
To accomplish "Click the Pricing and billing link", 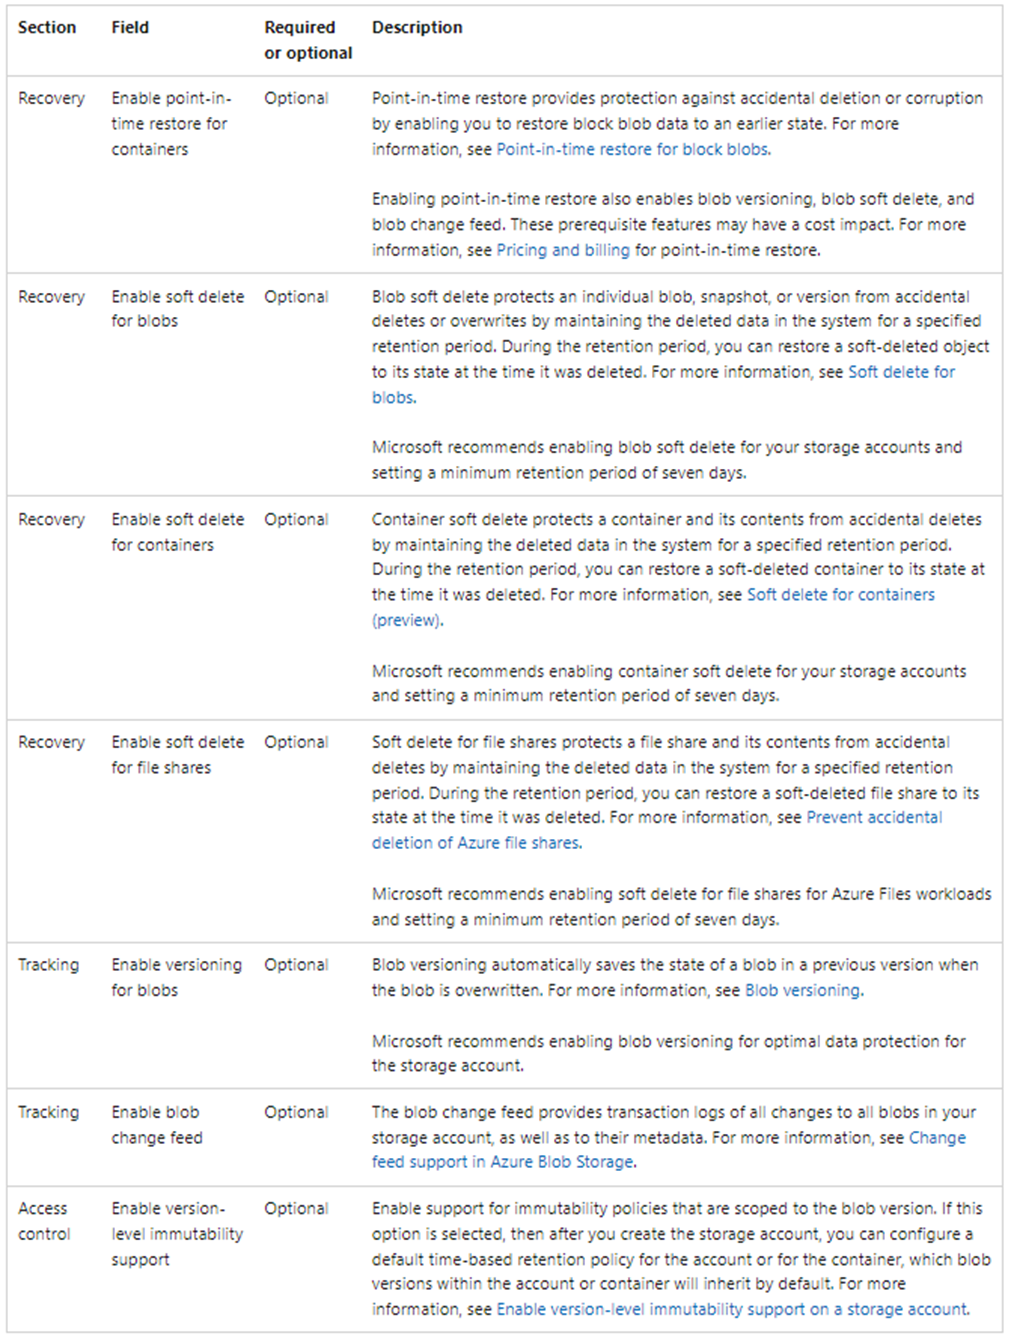I will click(x=563, y=250).
